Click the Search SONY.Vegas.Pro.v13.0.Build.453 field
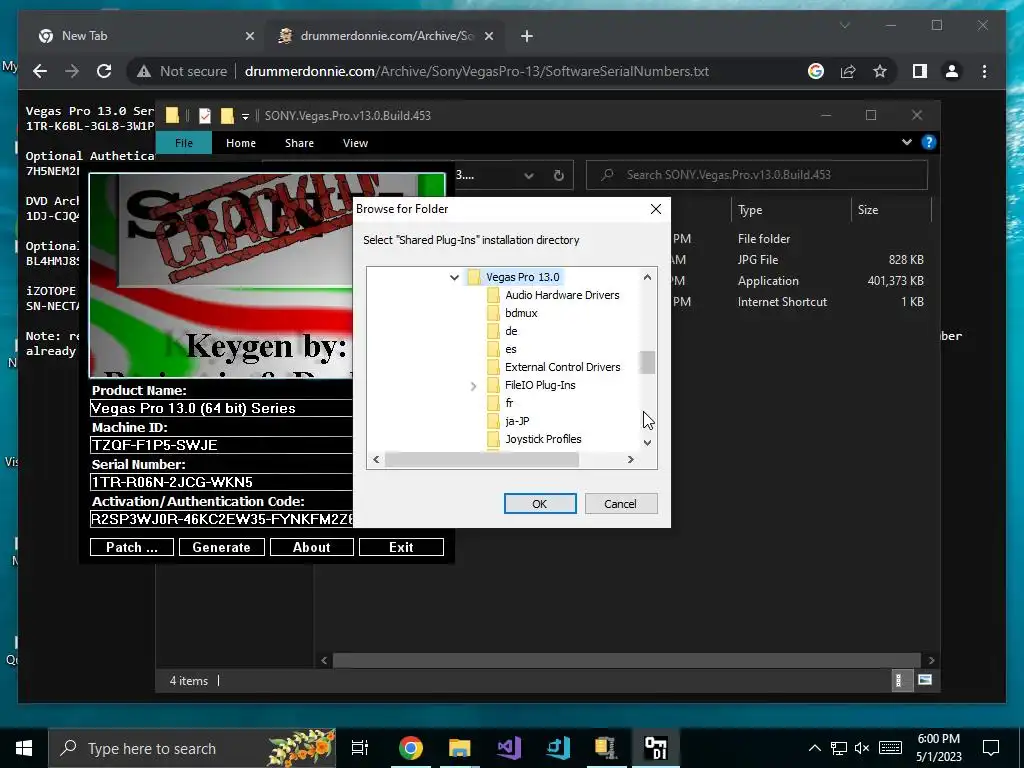 (756, 175)
